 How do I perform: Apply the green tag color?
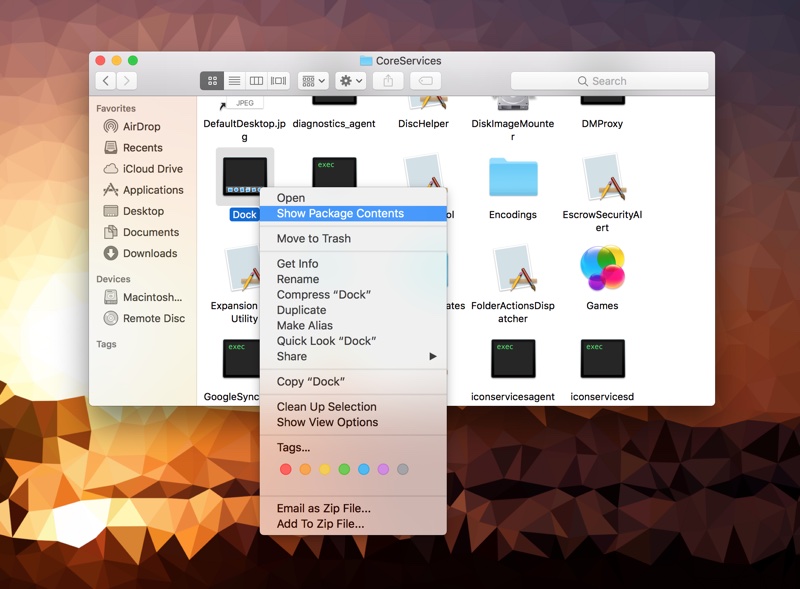[x=344, y=469]
